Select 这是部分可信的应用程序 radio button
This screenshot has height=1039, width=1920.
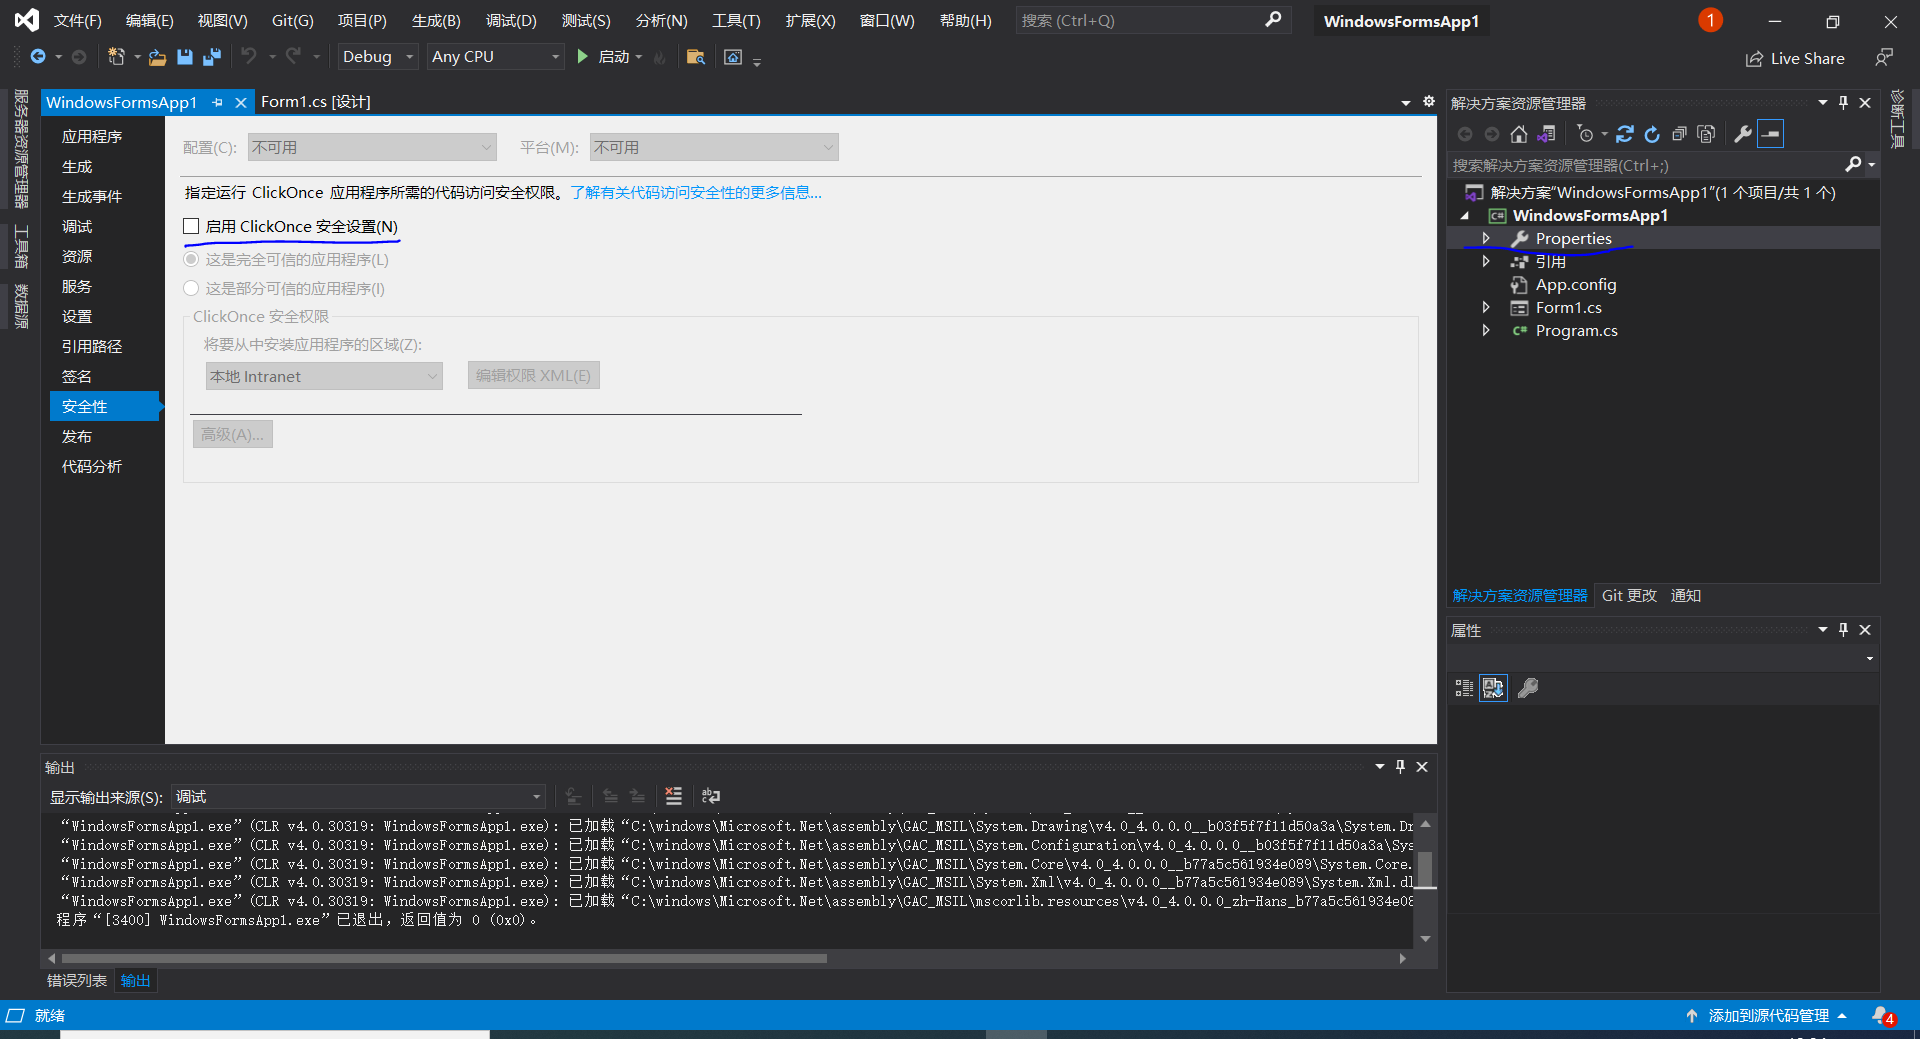(191, 288)
